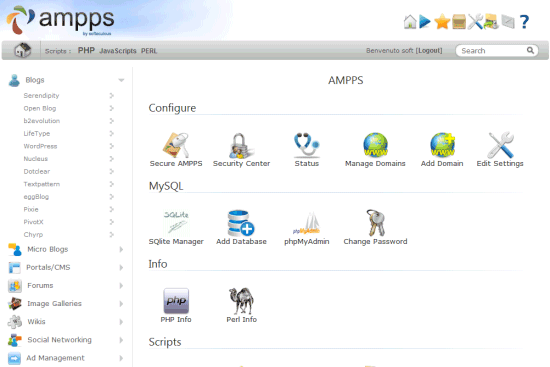Click the Image Galleries category icon

tap(15, 304)
